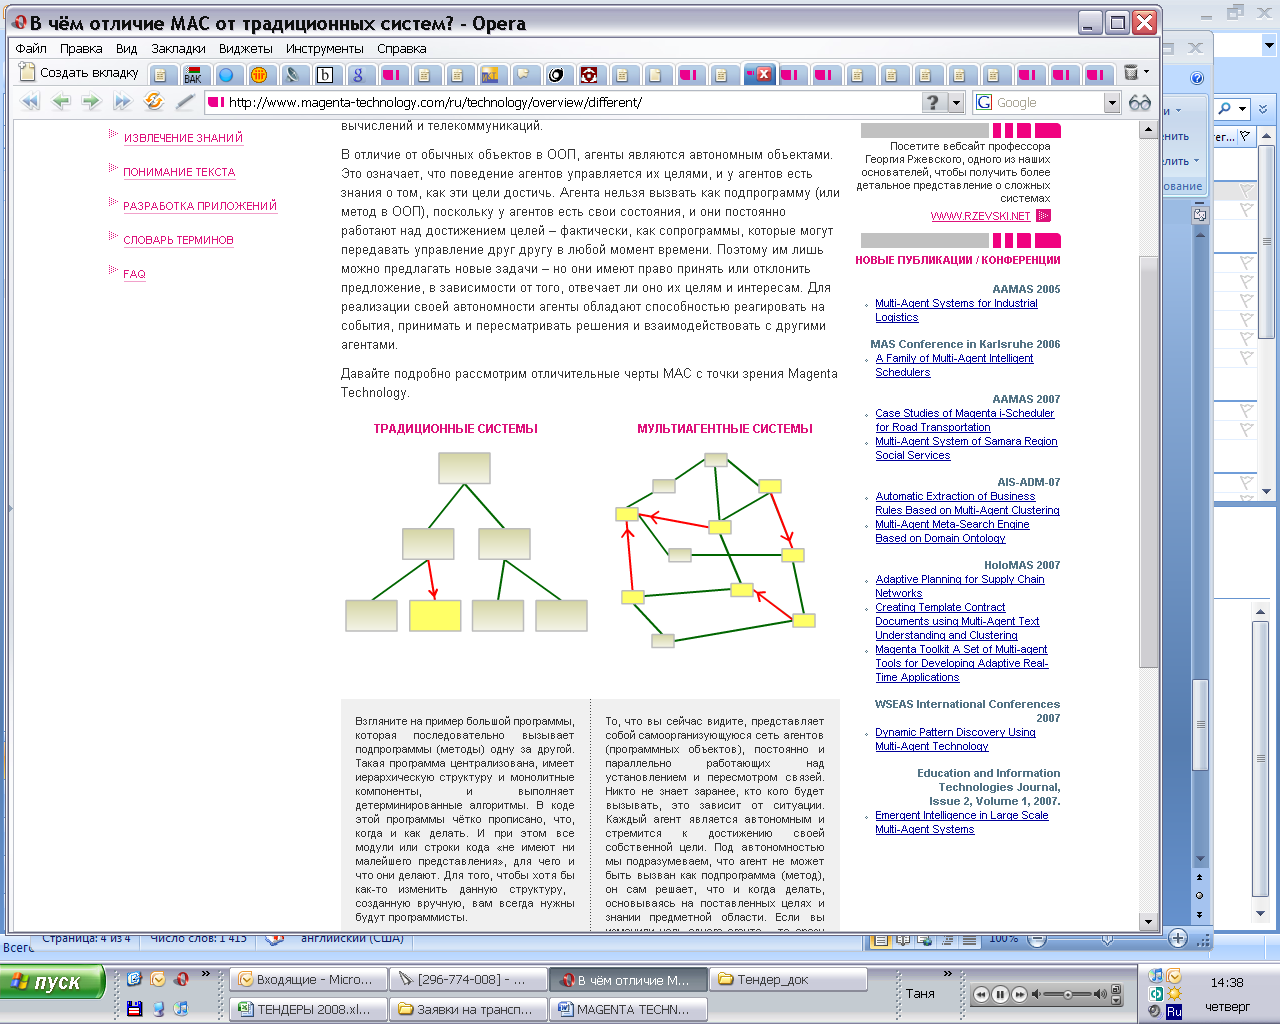Click the Windows пуск Start button
The image size is (1280, 1024).
(52, 982)
